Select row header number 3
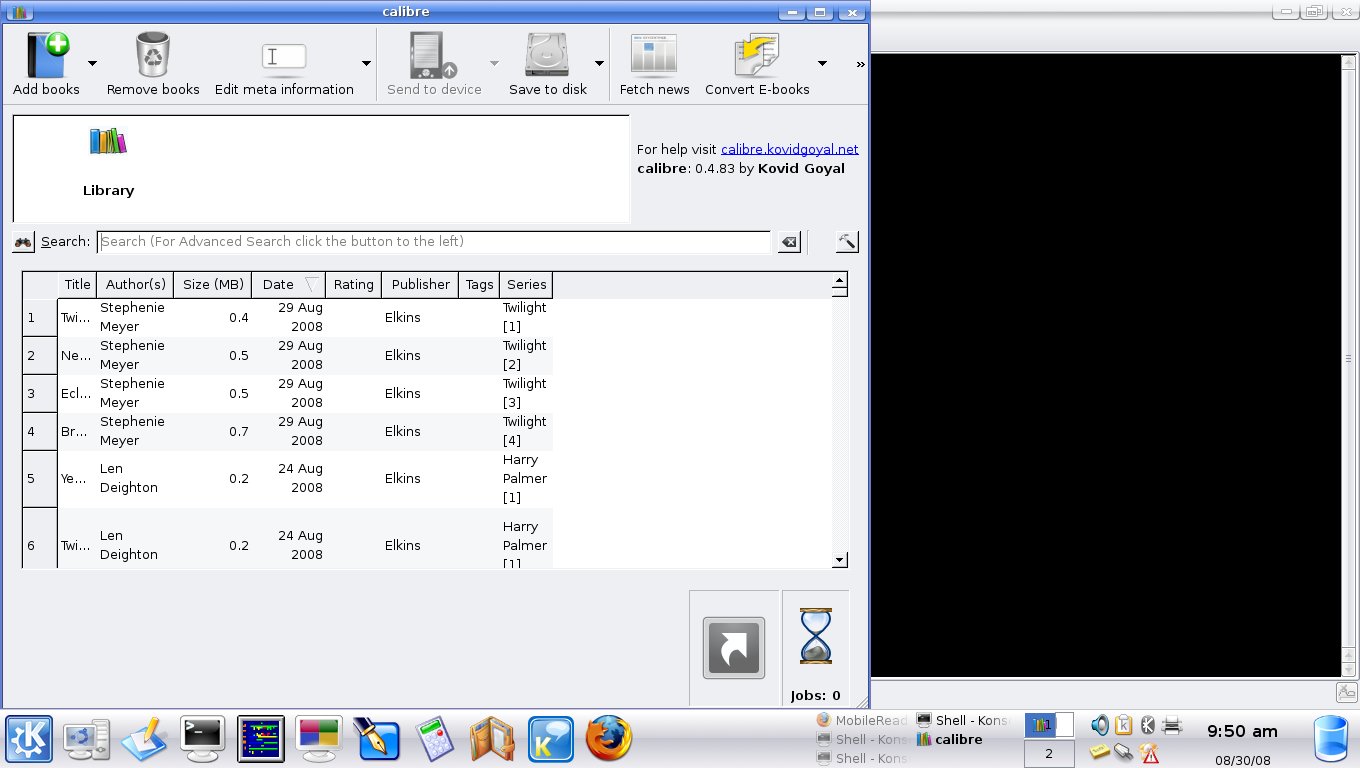Screen dimensions: 1360x768 click(x=40, y=394)
